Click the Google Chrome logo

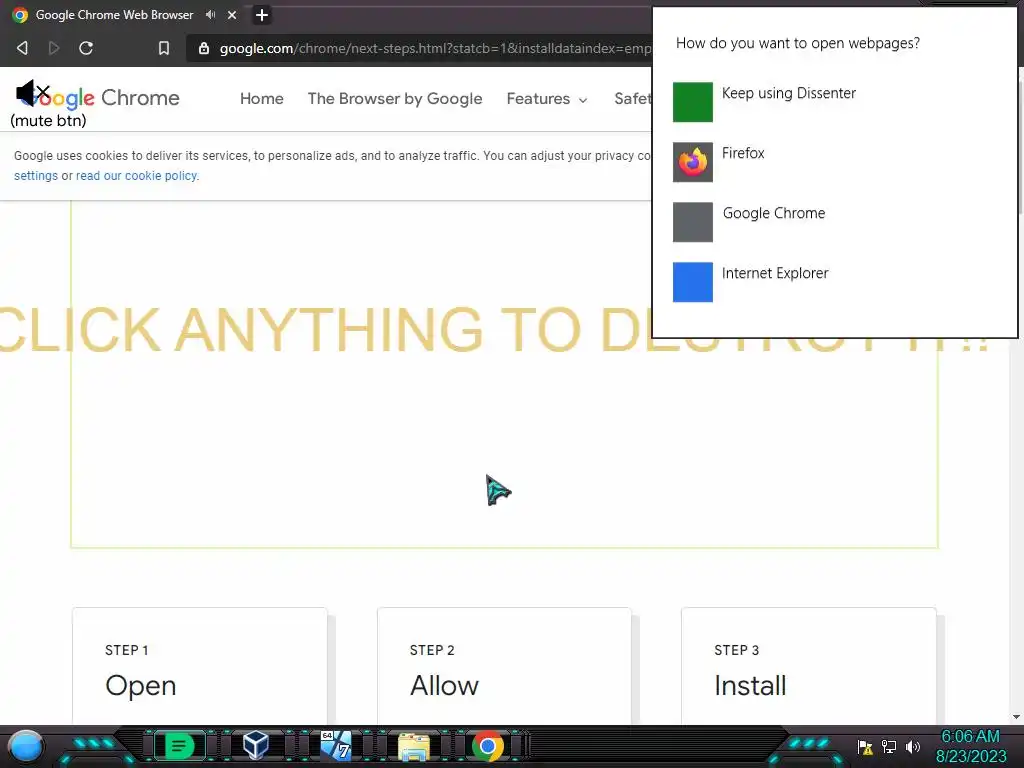click(98, 98)
